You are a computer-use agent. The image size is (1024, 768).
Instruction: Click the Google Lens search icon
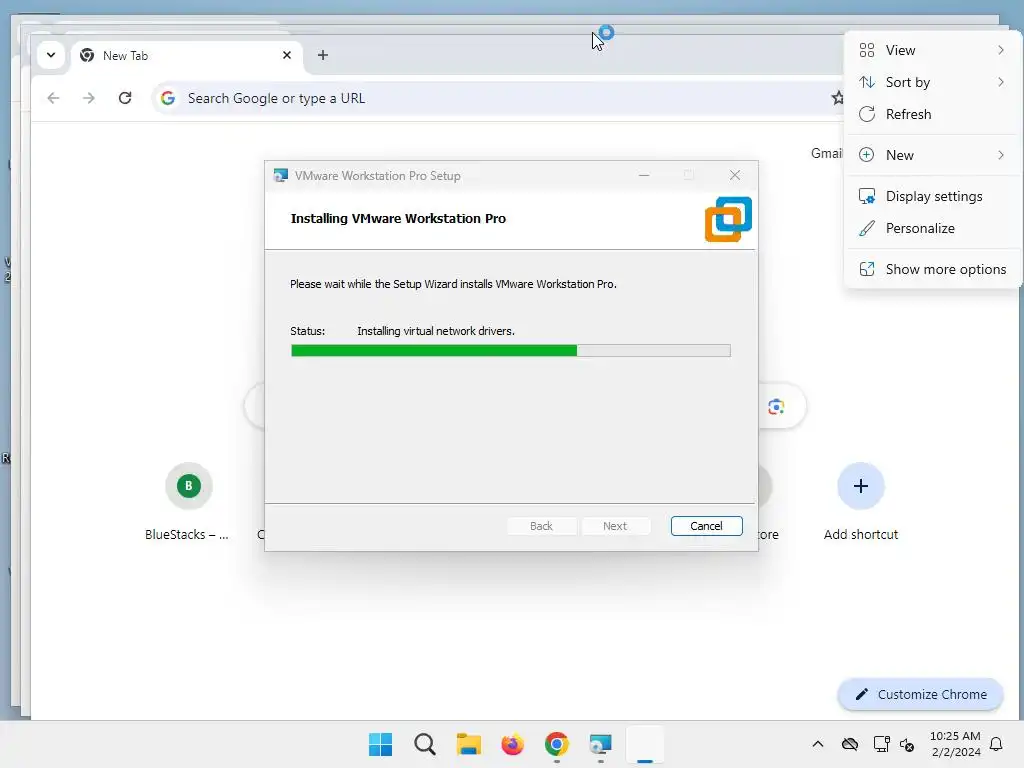[776, 407]
